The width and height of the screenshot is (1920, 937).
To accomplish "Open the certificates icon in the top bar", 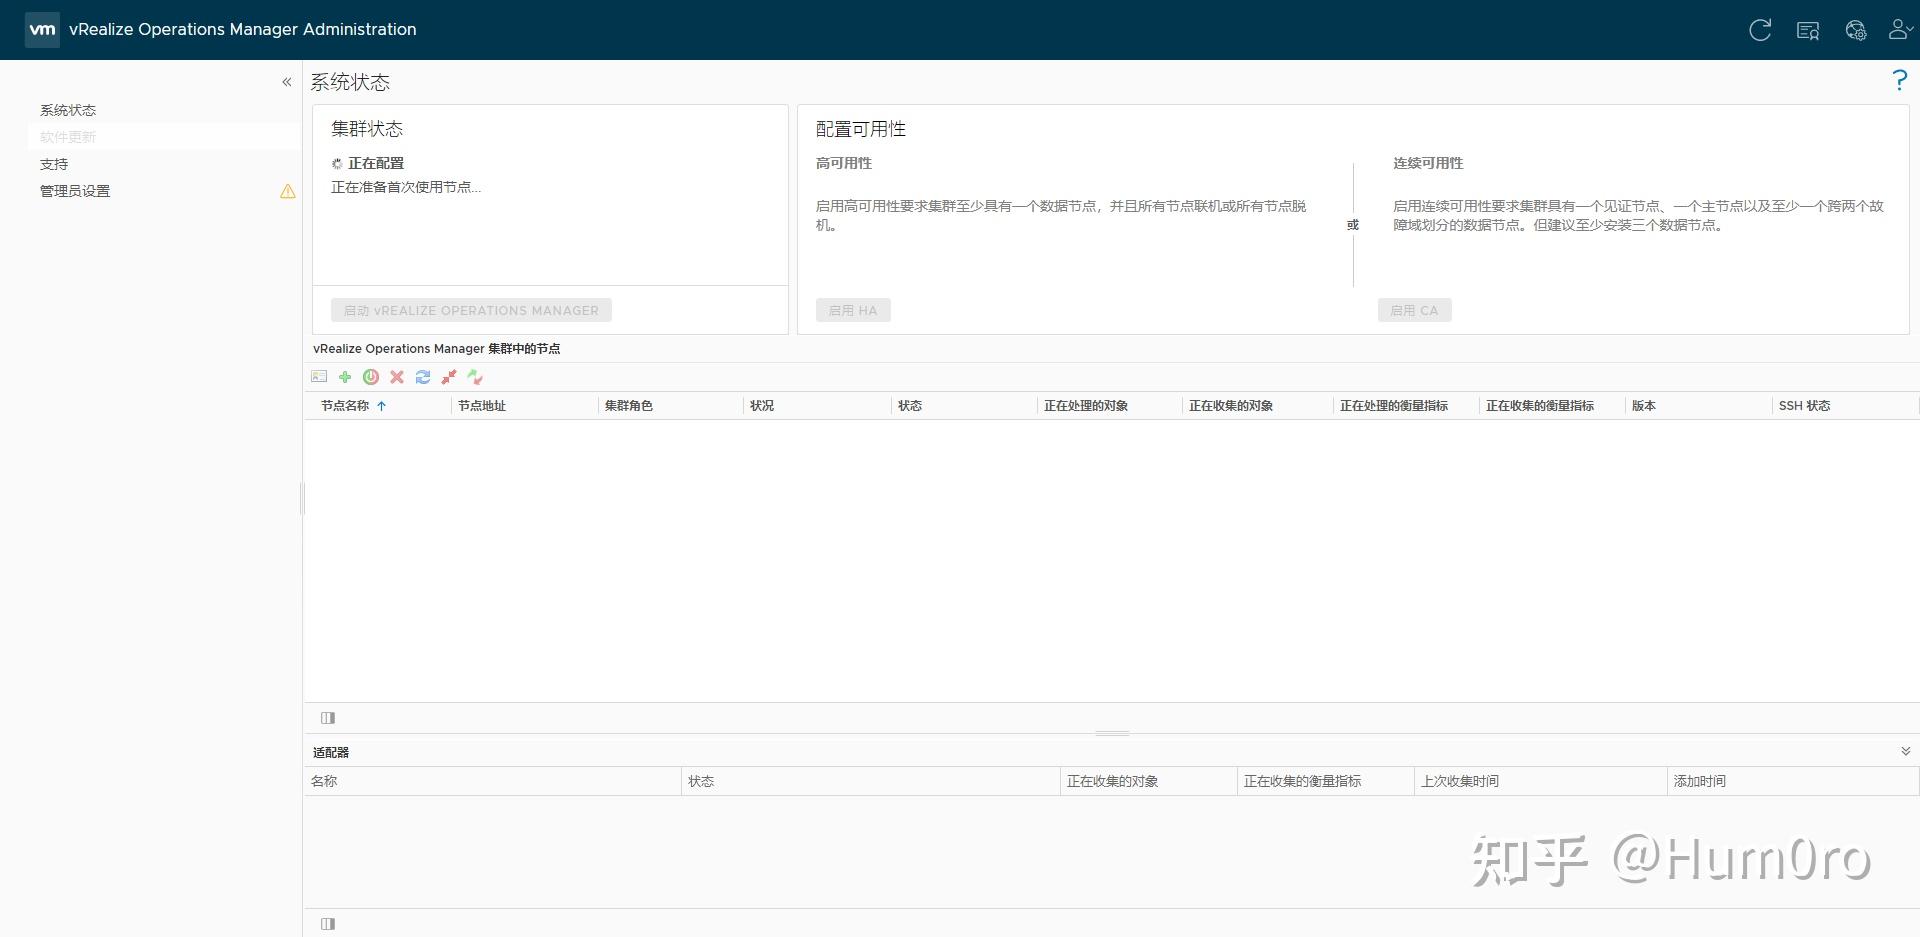I will 1807,30.
